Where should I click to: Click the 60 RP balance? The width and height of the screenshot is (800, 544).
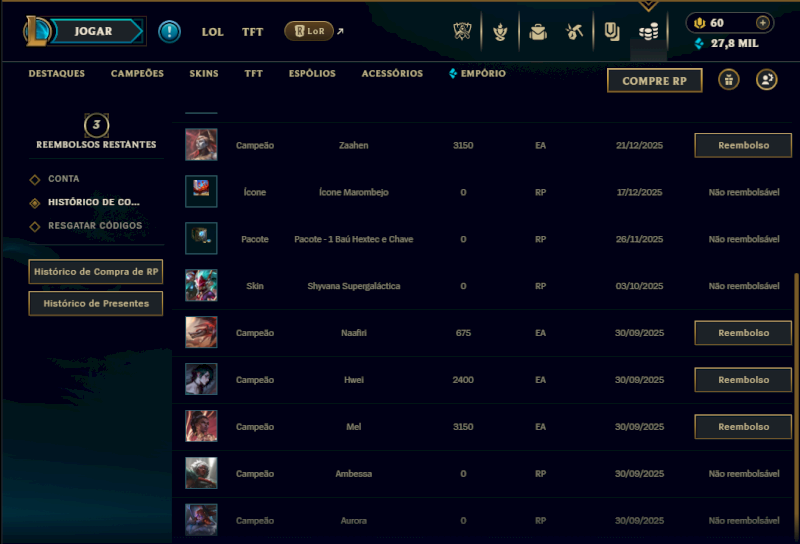[x=710, y=22]
